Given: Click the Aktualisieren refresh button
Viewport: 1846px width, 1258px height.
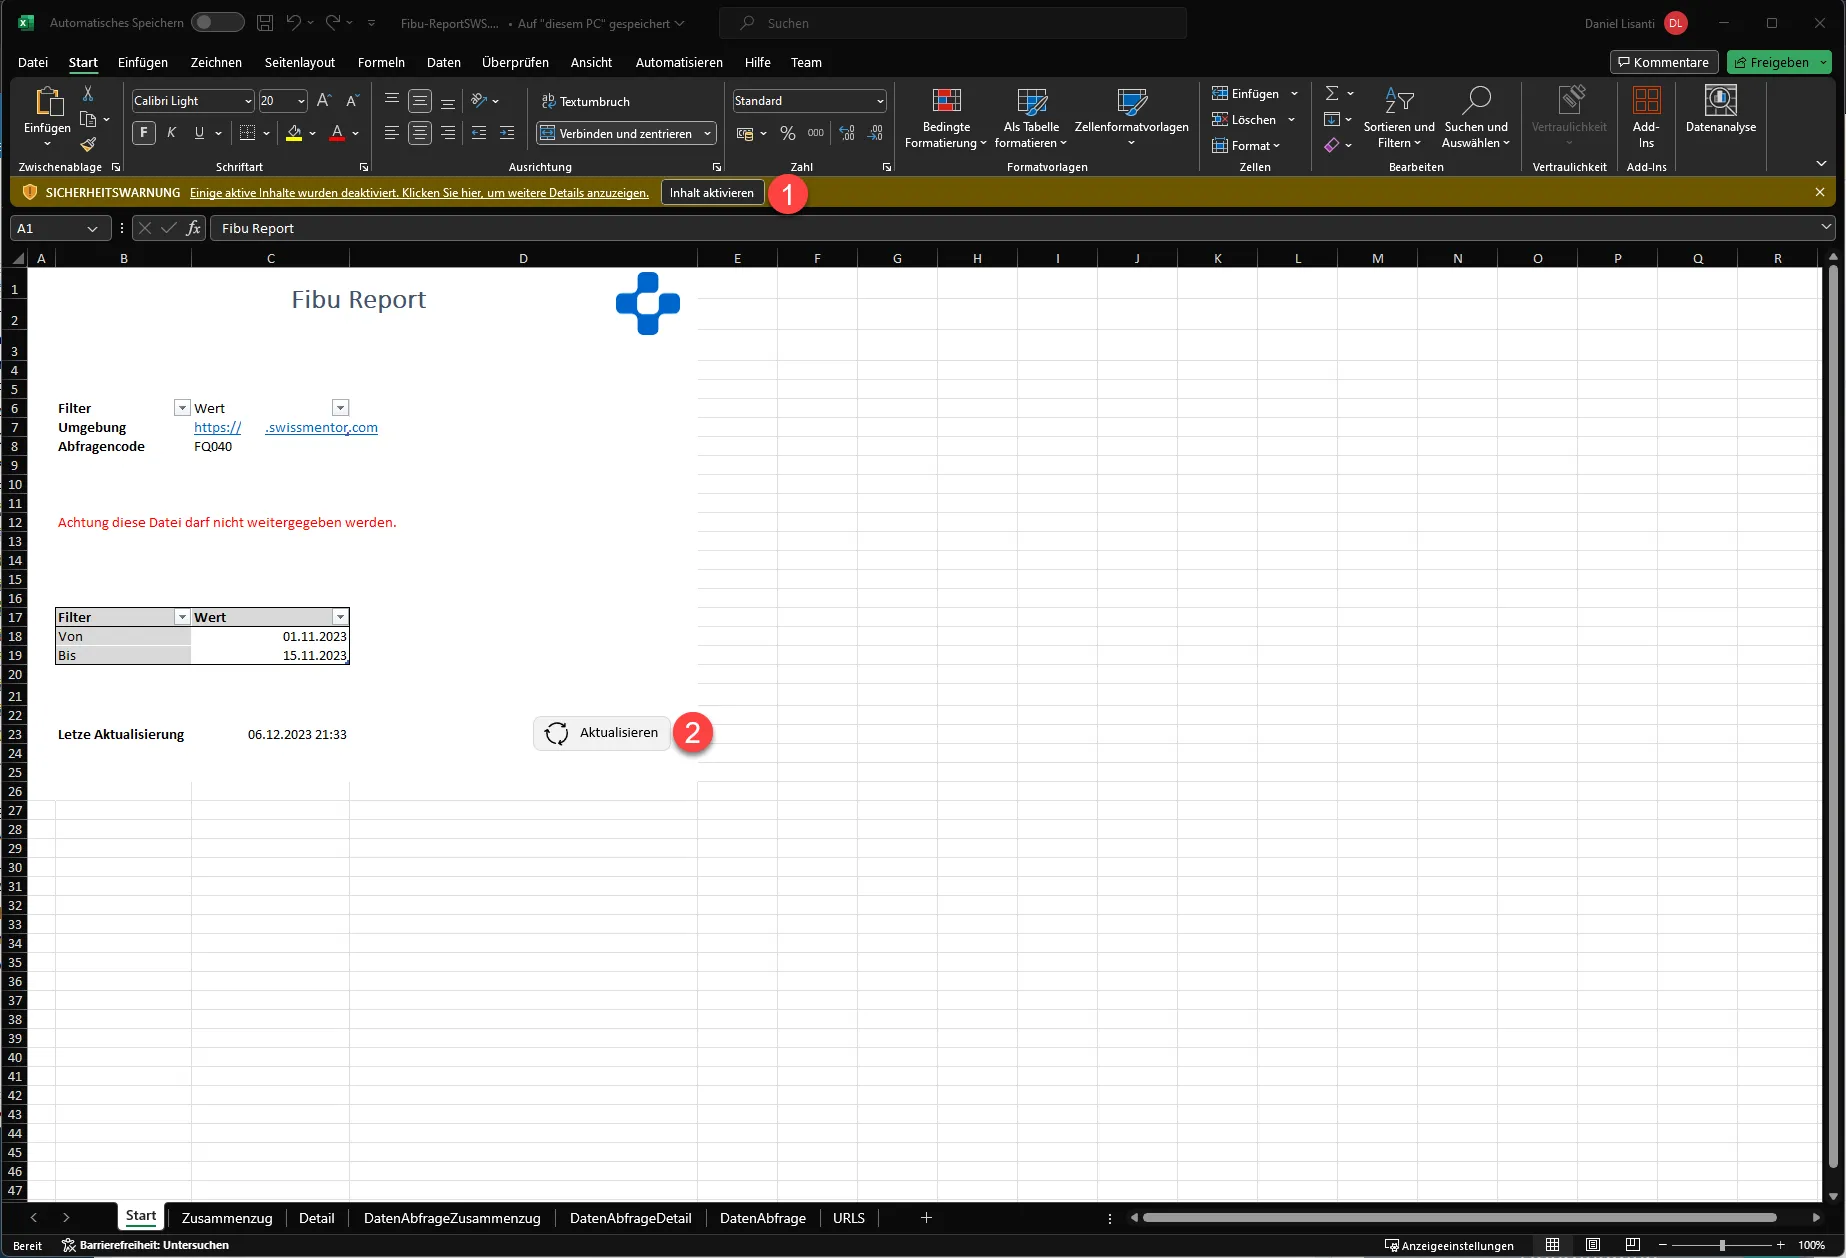Looking at the screenshot, I should [602, 733].
